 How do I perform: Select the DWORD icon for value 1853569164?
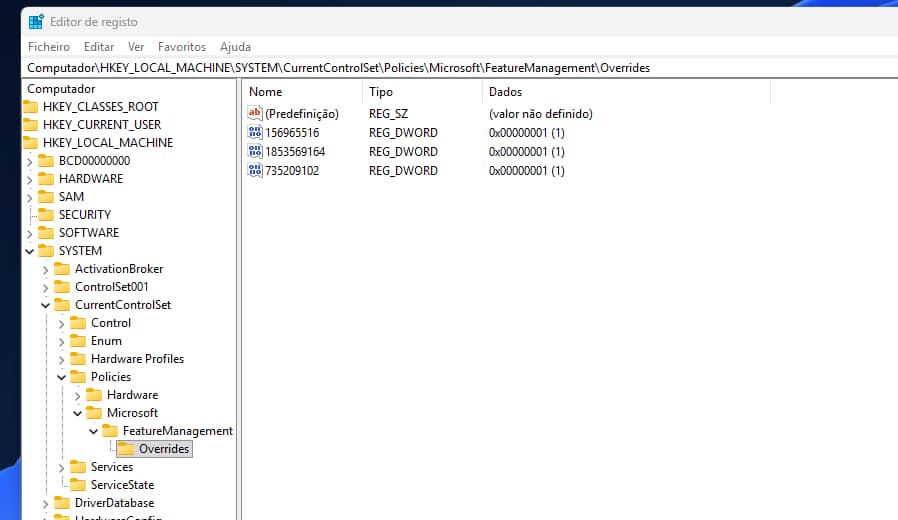[254, 152]
